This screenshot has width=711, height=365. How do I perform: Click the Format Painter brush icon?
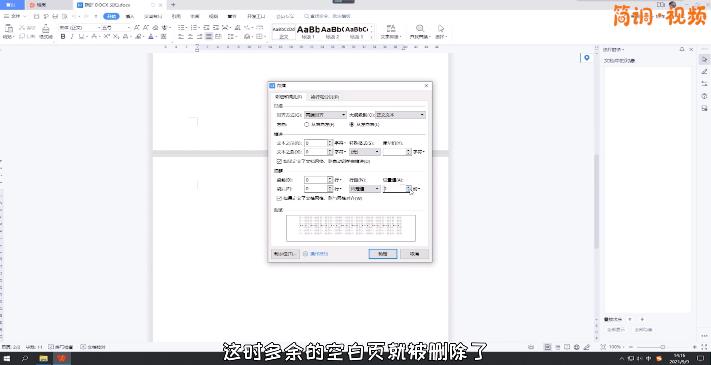[45, 29]
